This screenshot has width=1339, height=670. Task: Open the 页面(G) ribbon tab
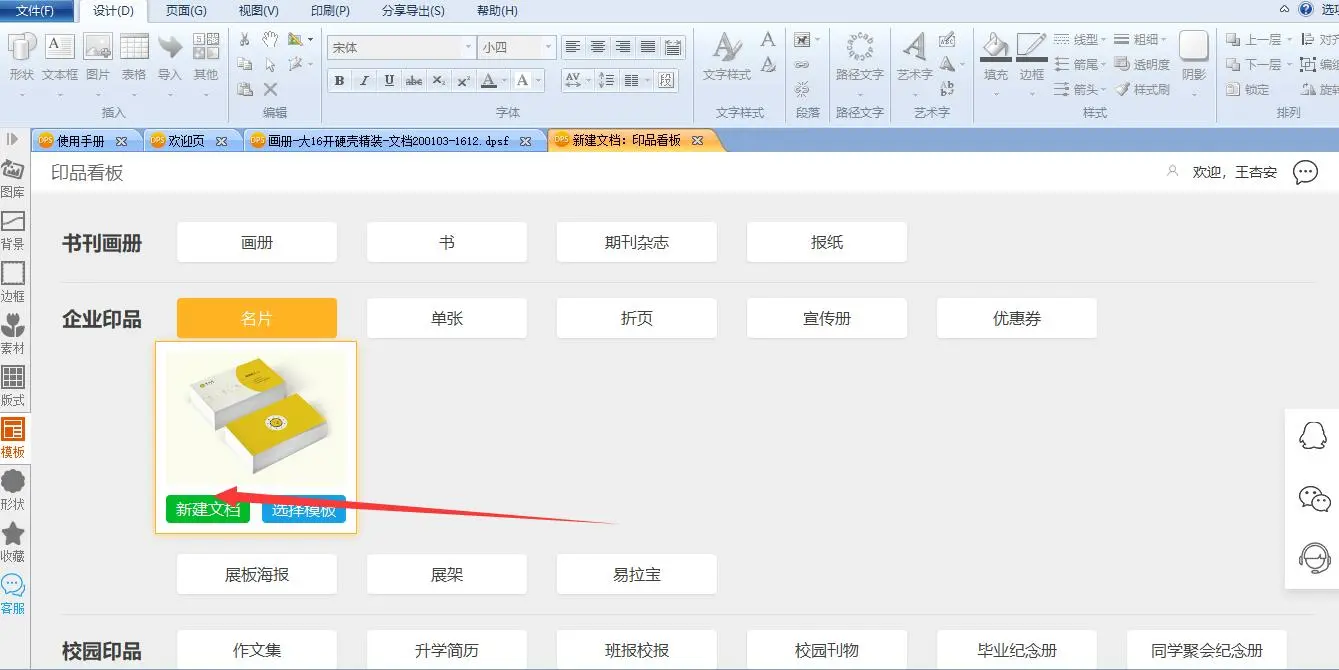[x=186, y=11]
